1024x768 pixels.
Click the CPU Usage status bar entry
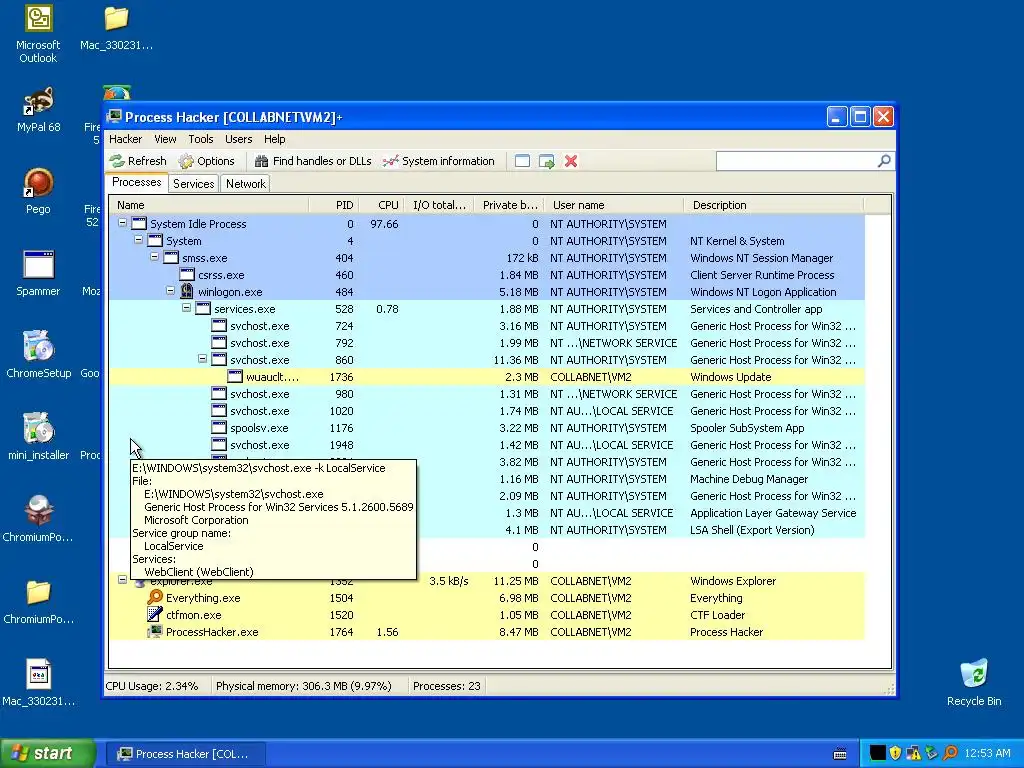(152, 686)
